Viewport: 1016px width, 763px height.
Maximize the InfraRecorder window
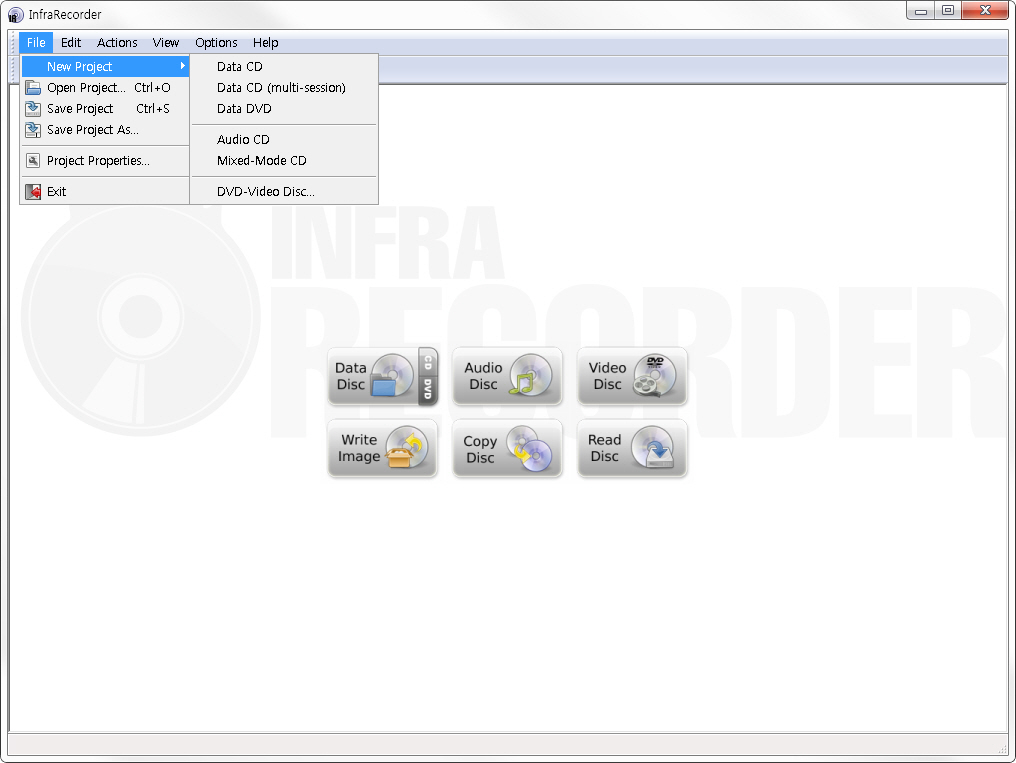(x=947, y=11)
